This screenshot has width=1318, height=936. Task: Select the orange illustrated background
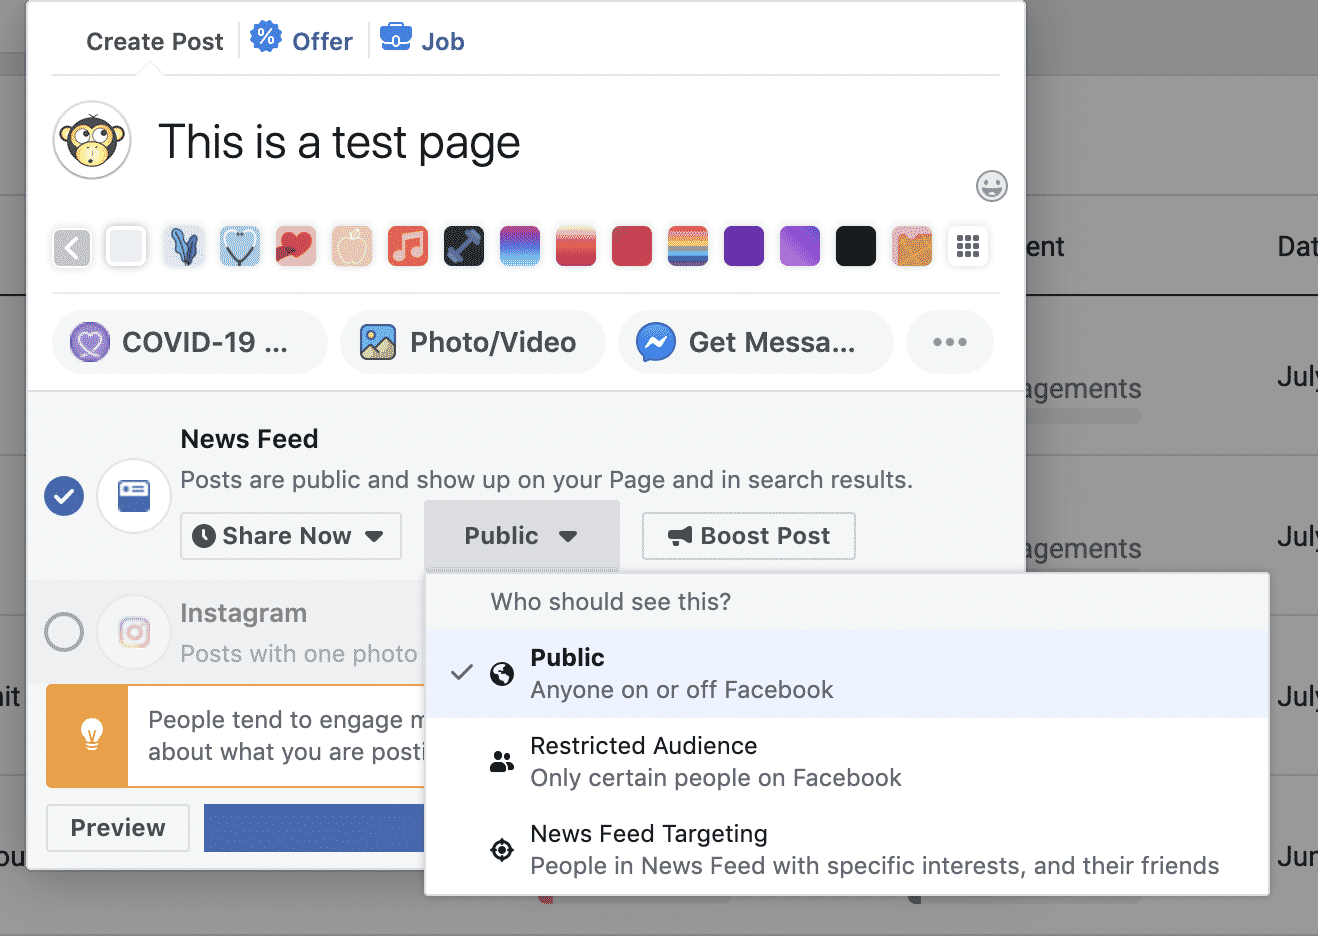click(912, 246)
